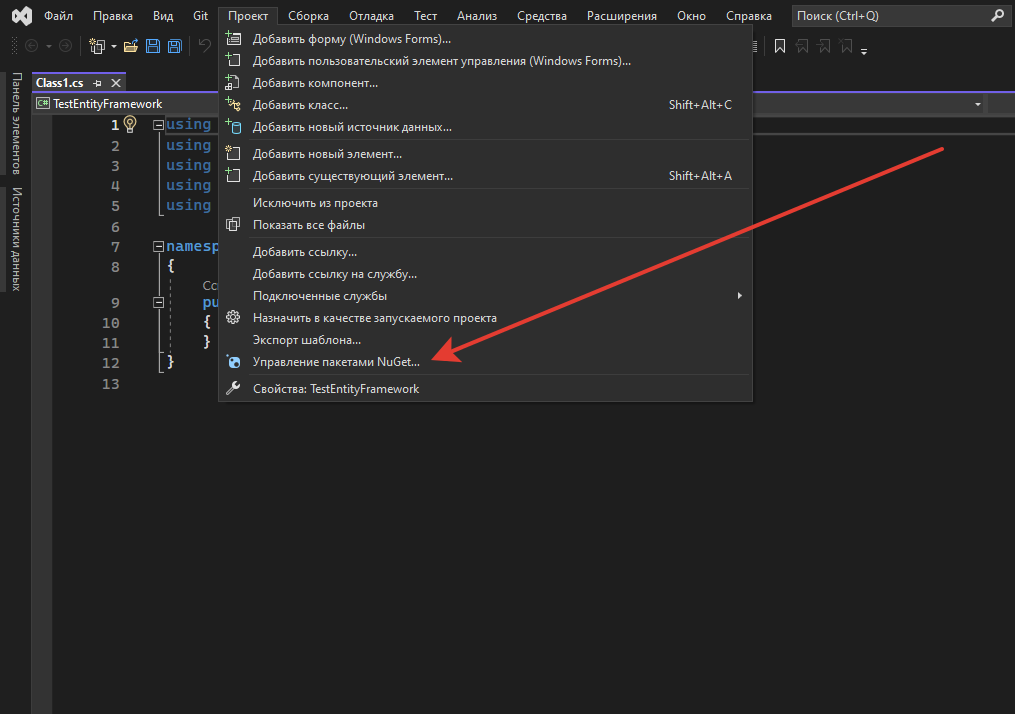The image size is (1015, 714).
Task: Click the Visual Studio logo icon
Action: pyautogui.click(x=20, y=16)
